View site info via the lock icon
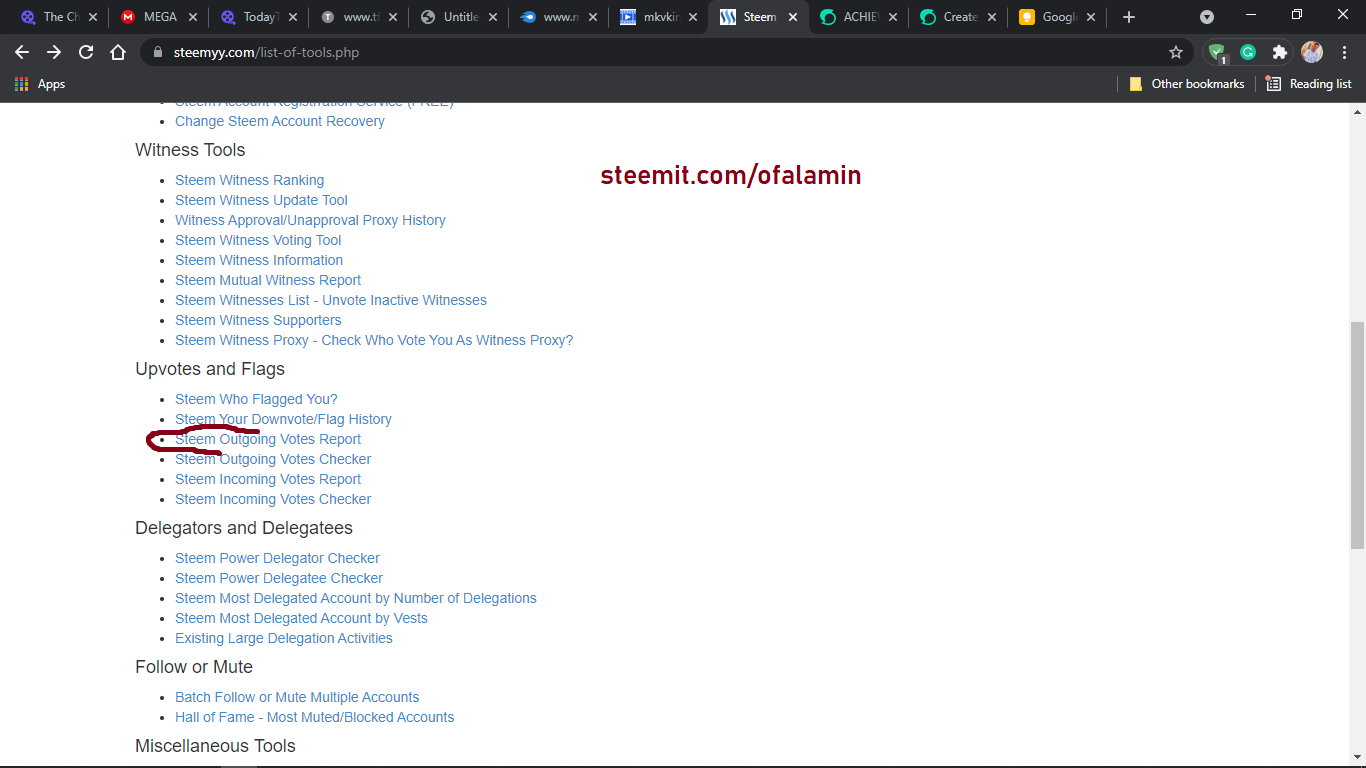This screenshot has height=768, width=1366. point(157,52)
